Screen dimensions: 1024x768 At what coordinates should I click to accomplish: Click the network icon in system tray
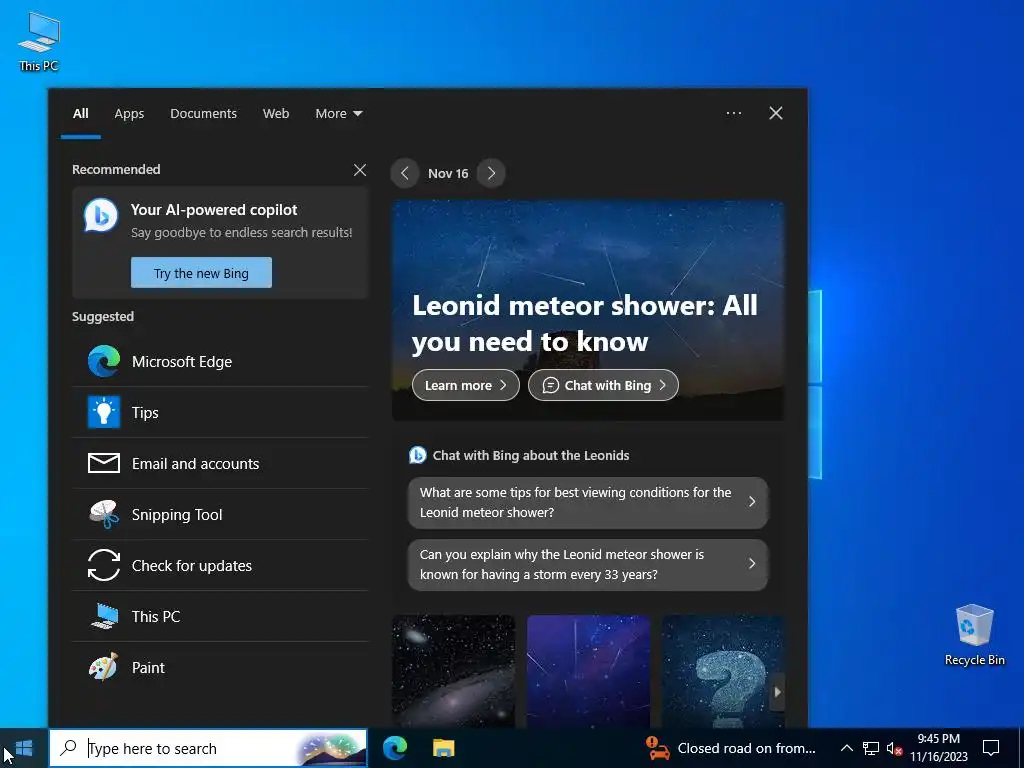(x=871, y=748)
